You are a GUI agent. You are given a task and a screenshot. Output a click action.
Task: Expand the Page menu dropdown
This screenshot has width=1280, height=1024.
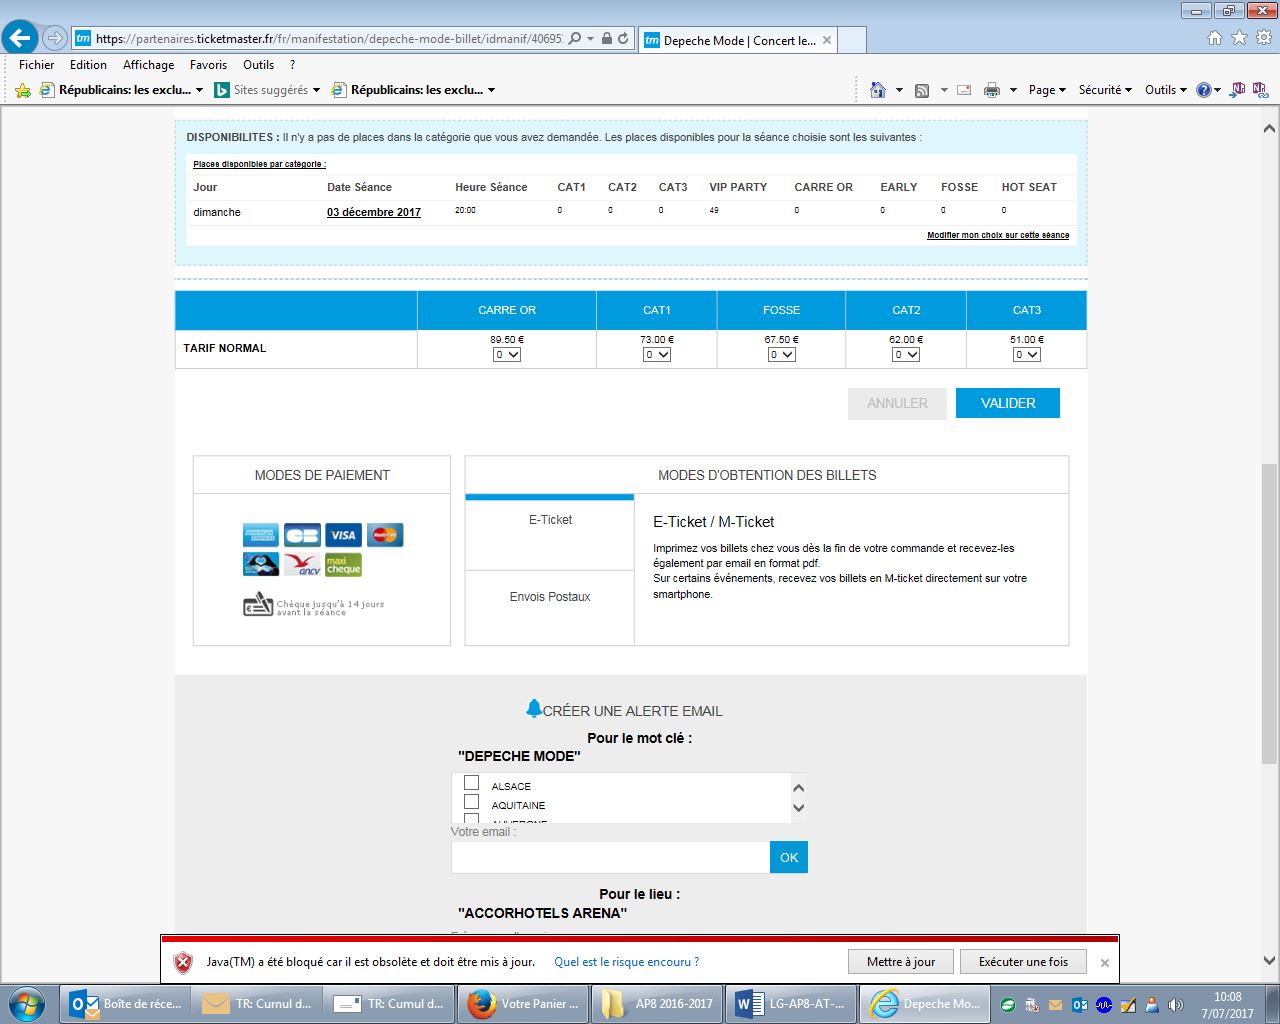(x=1047, y=90)
